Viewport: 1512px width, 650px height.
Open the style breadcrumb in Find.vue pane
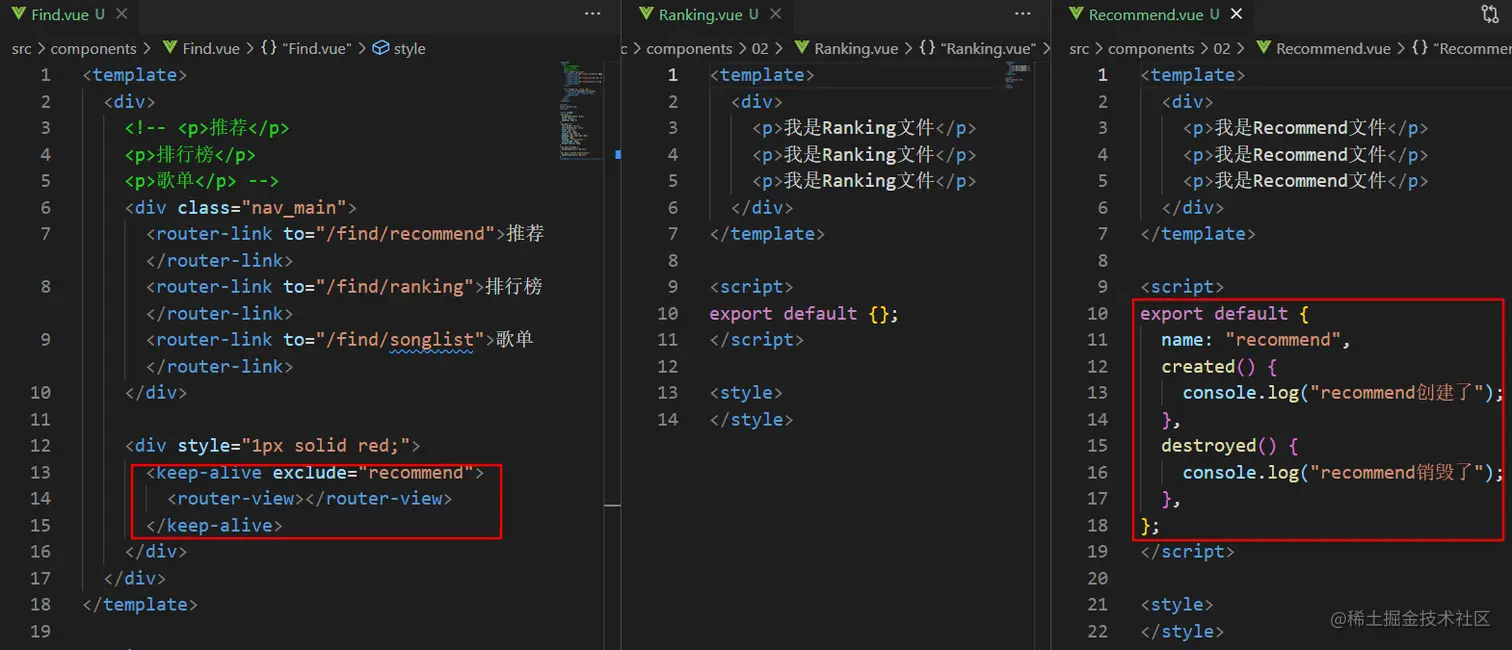[409, 48]
